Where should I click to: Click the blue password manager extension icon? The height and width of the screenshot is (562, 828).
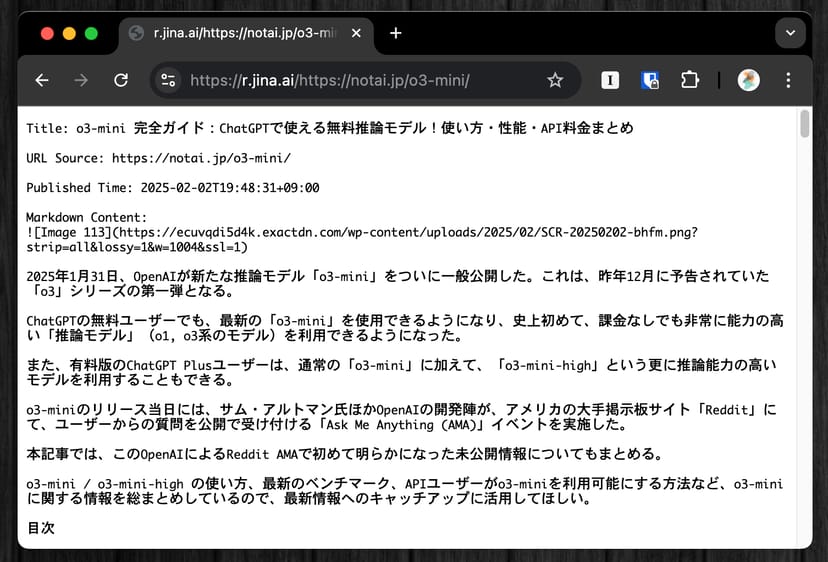pos(650,80)
